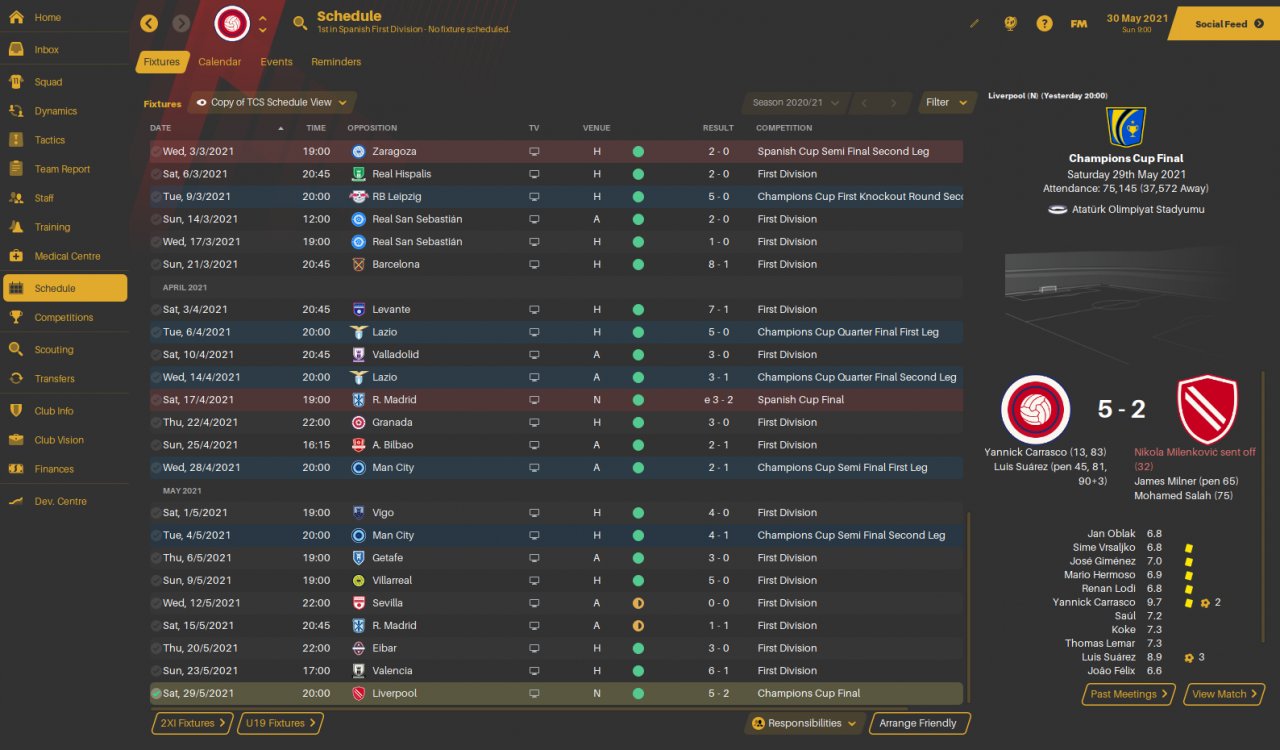This screenshot has width=1280, height=750.
Task: Click the pencil edit icon in the top bar
Action: pos(975,23)
